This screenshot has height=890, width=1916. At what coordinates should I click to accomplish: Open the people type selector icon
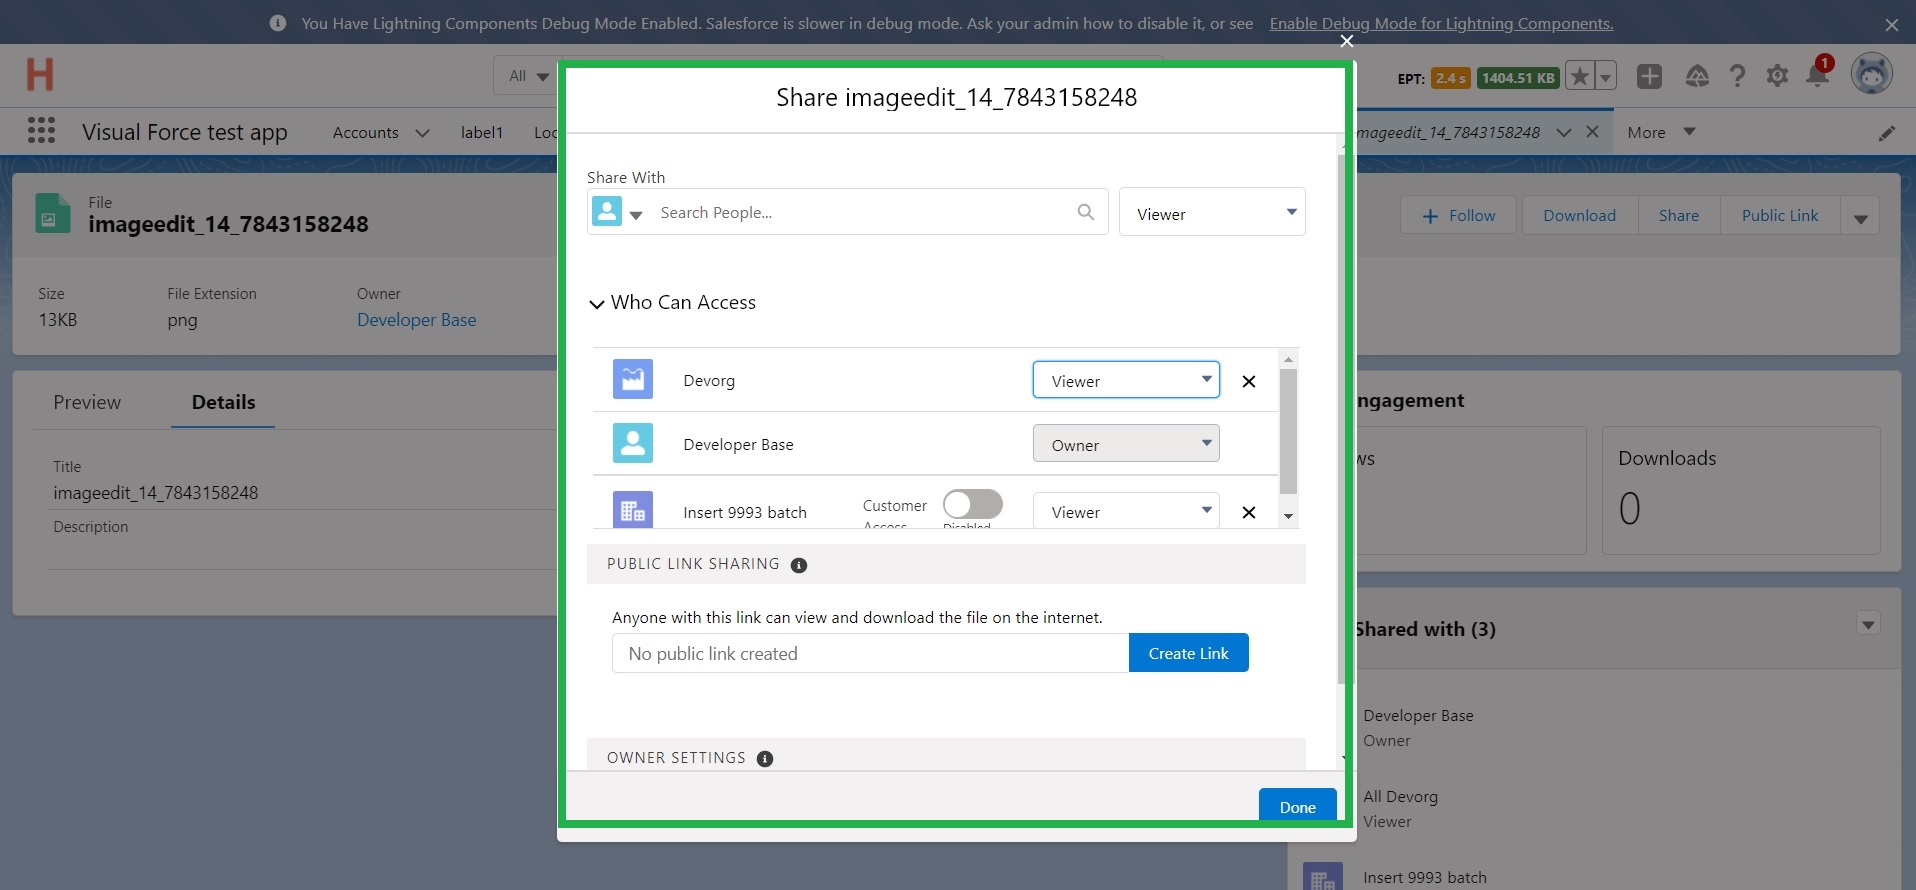coord(618,212)
